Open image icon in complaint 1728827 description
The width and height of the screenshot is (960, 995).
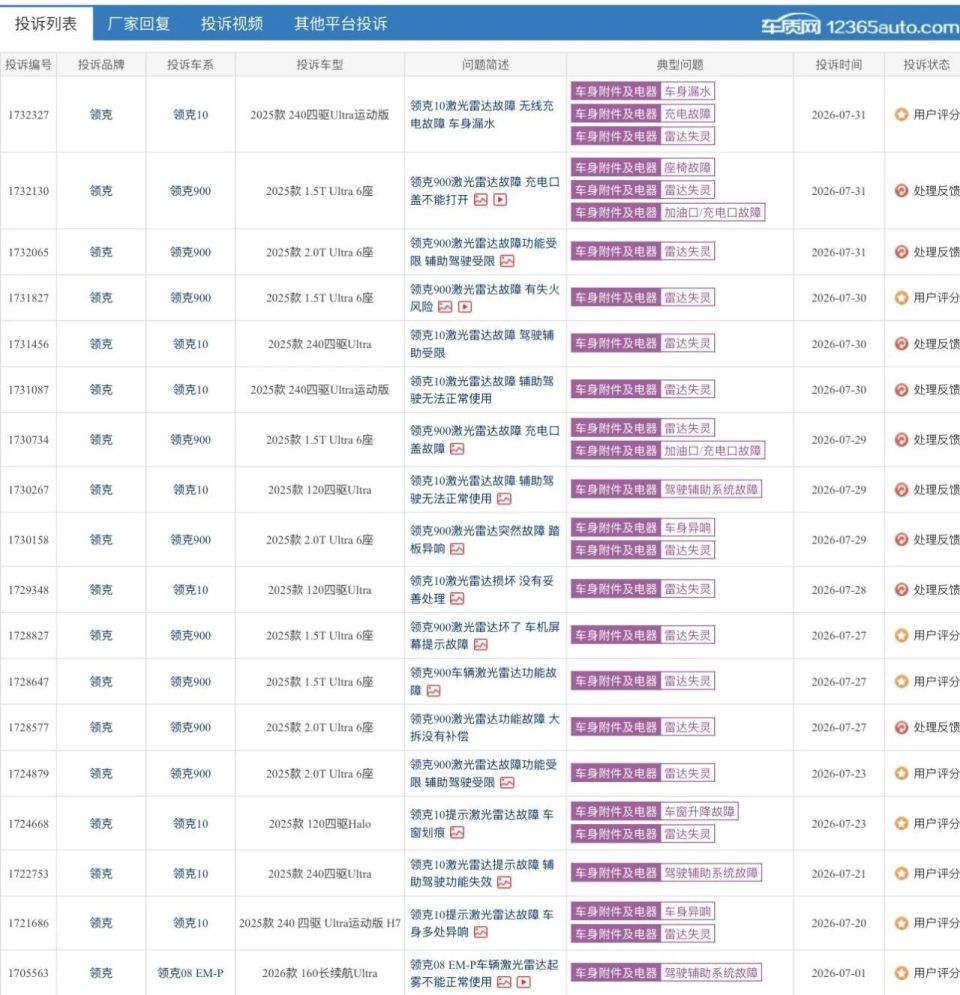pyautogui.click(x=481, y=645)
